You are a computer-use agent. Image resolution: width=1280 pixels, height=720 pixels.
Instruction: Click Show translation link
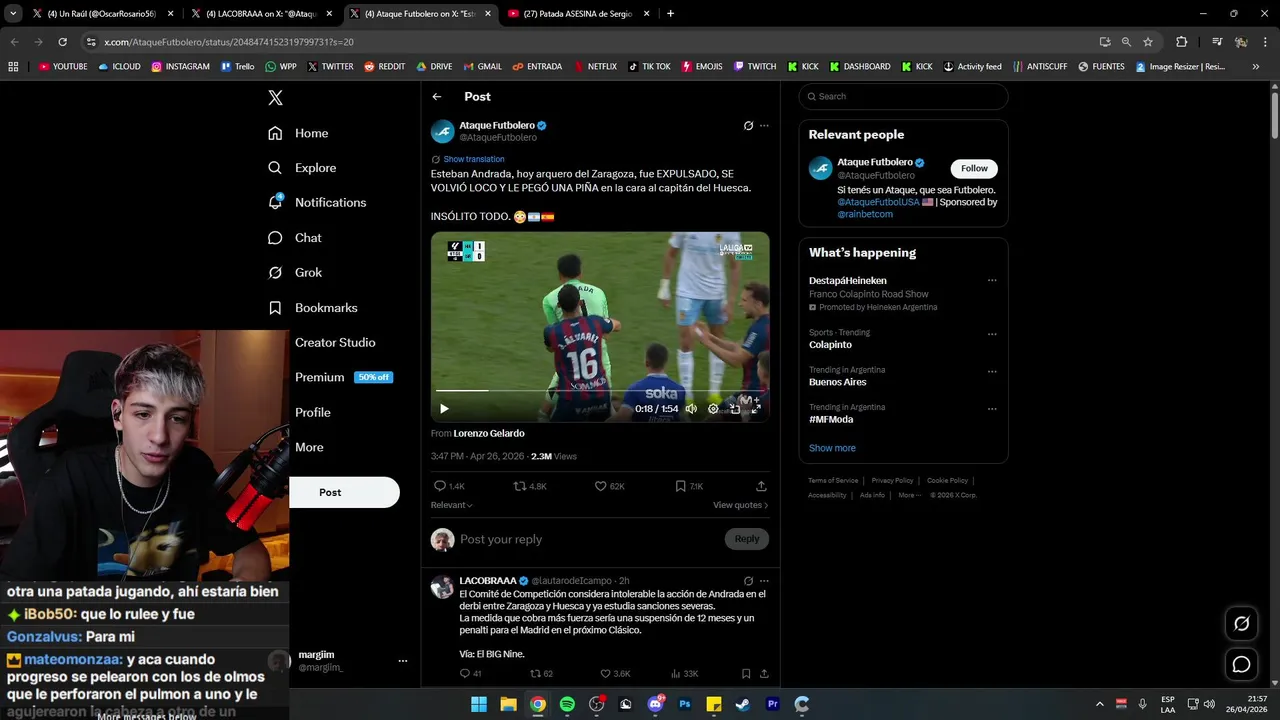(474, 159)
